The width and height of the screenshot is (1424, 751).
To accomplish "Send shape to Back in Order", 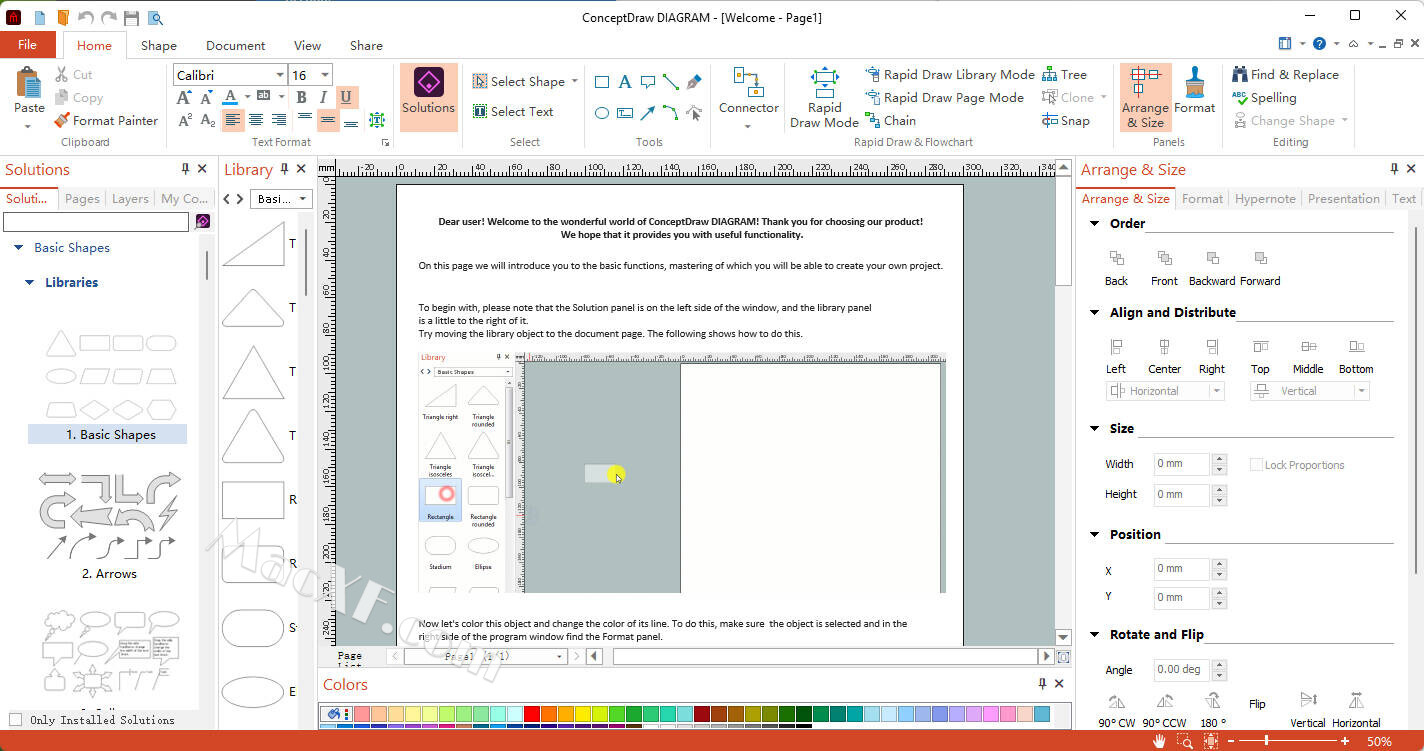I will tap(1116, 267).
